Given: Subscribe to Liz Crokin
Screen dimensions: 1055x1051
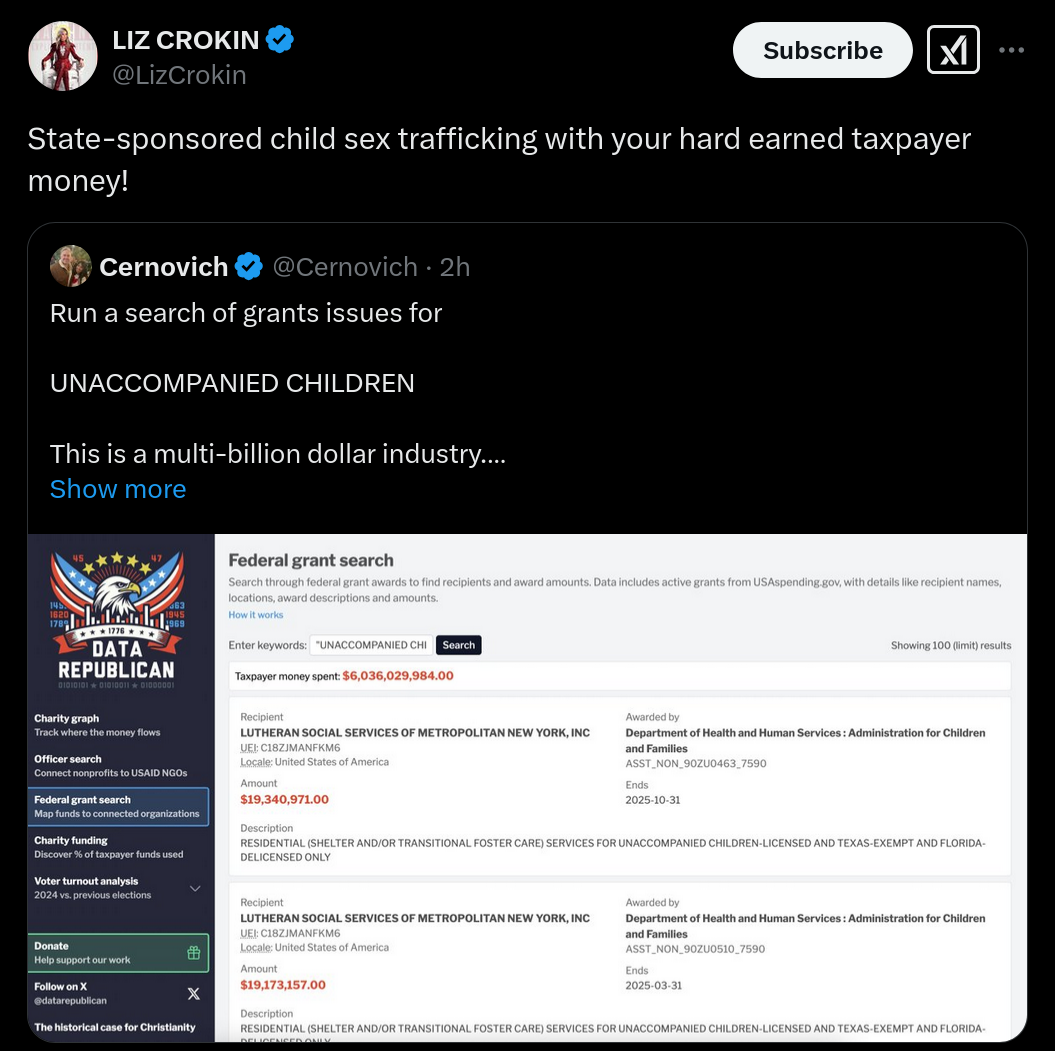Looking at the screenshot, I should tap(822, 50).
